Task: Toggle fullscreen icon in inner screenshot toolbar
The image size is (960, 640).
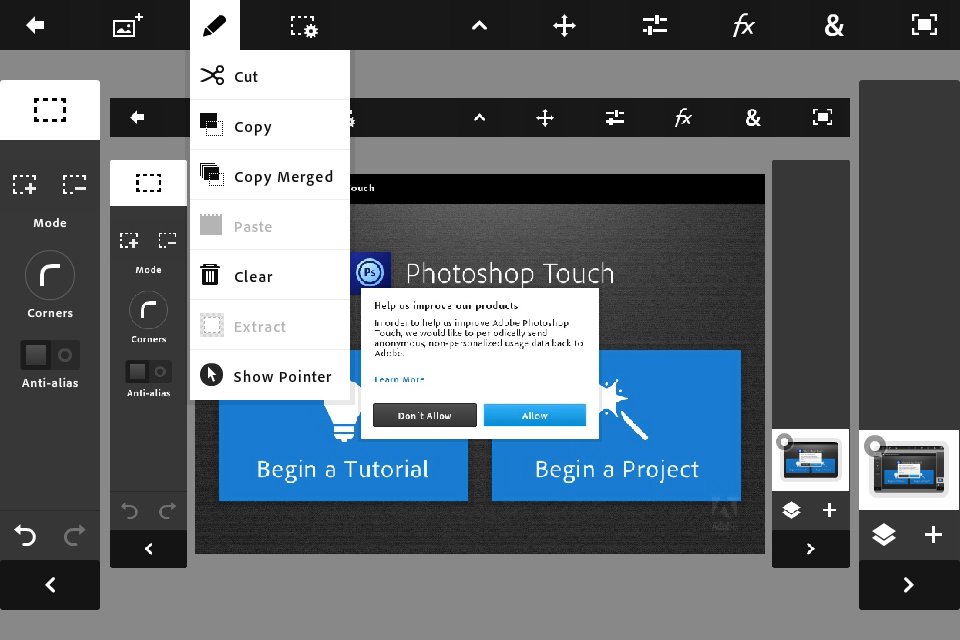Action: click(822, 117)
